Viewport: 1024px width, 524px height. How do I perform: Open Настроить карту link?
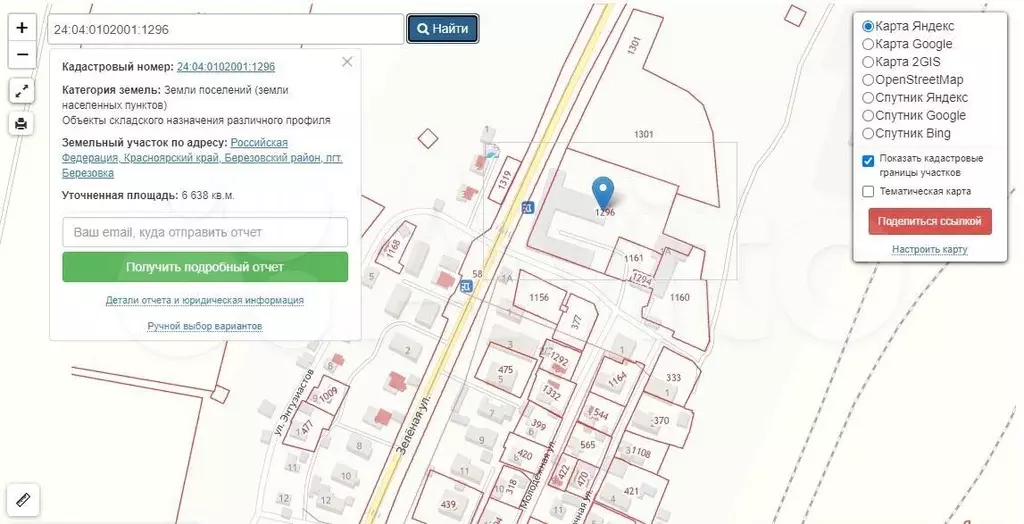point(929,250)
